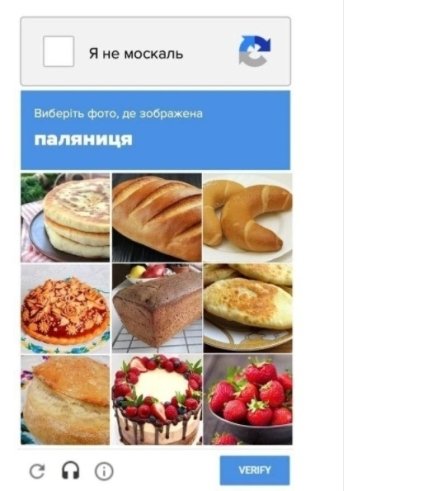Switch to the audio challenge via the headphones icon

(x=71, y=471)
